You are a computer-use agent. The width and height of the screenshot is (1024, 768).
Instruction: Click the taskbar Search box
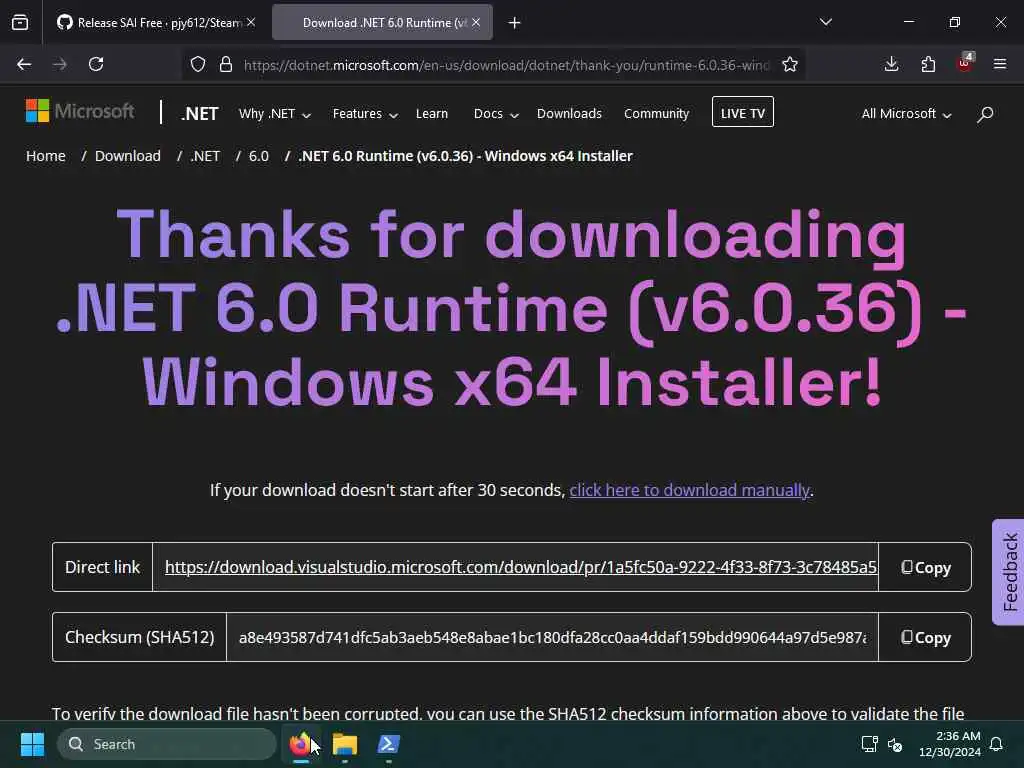(x=167, y=744)
